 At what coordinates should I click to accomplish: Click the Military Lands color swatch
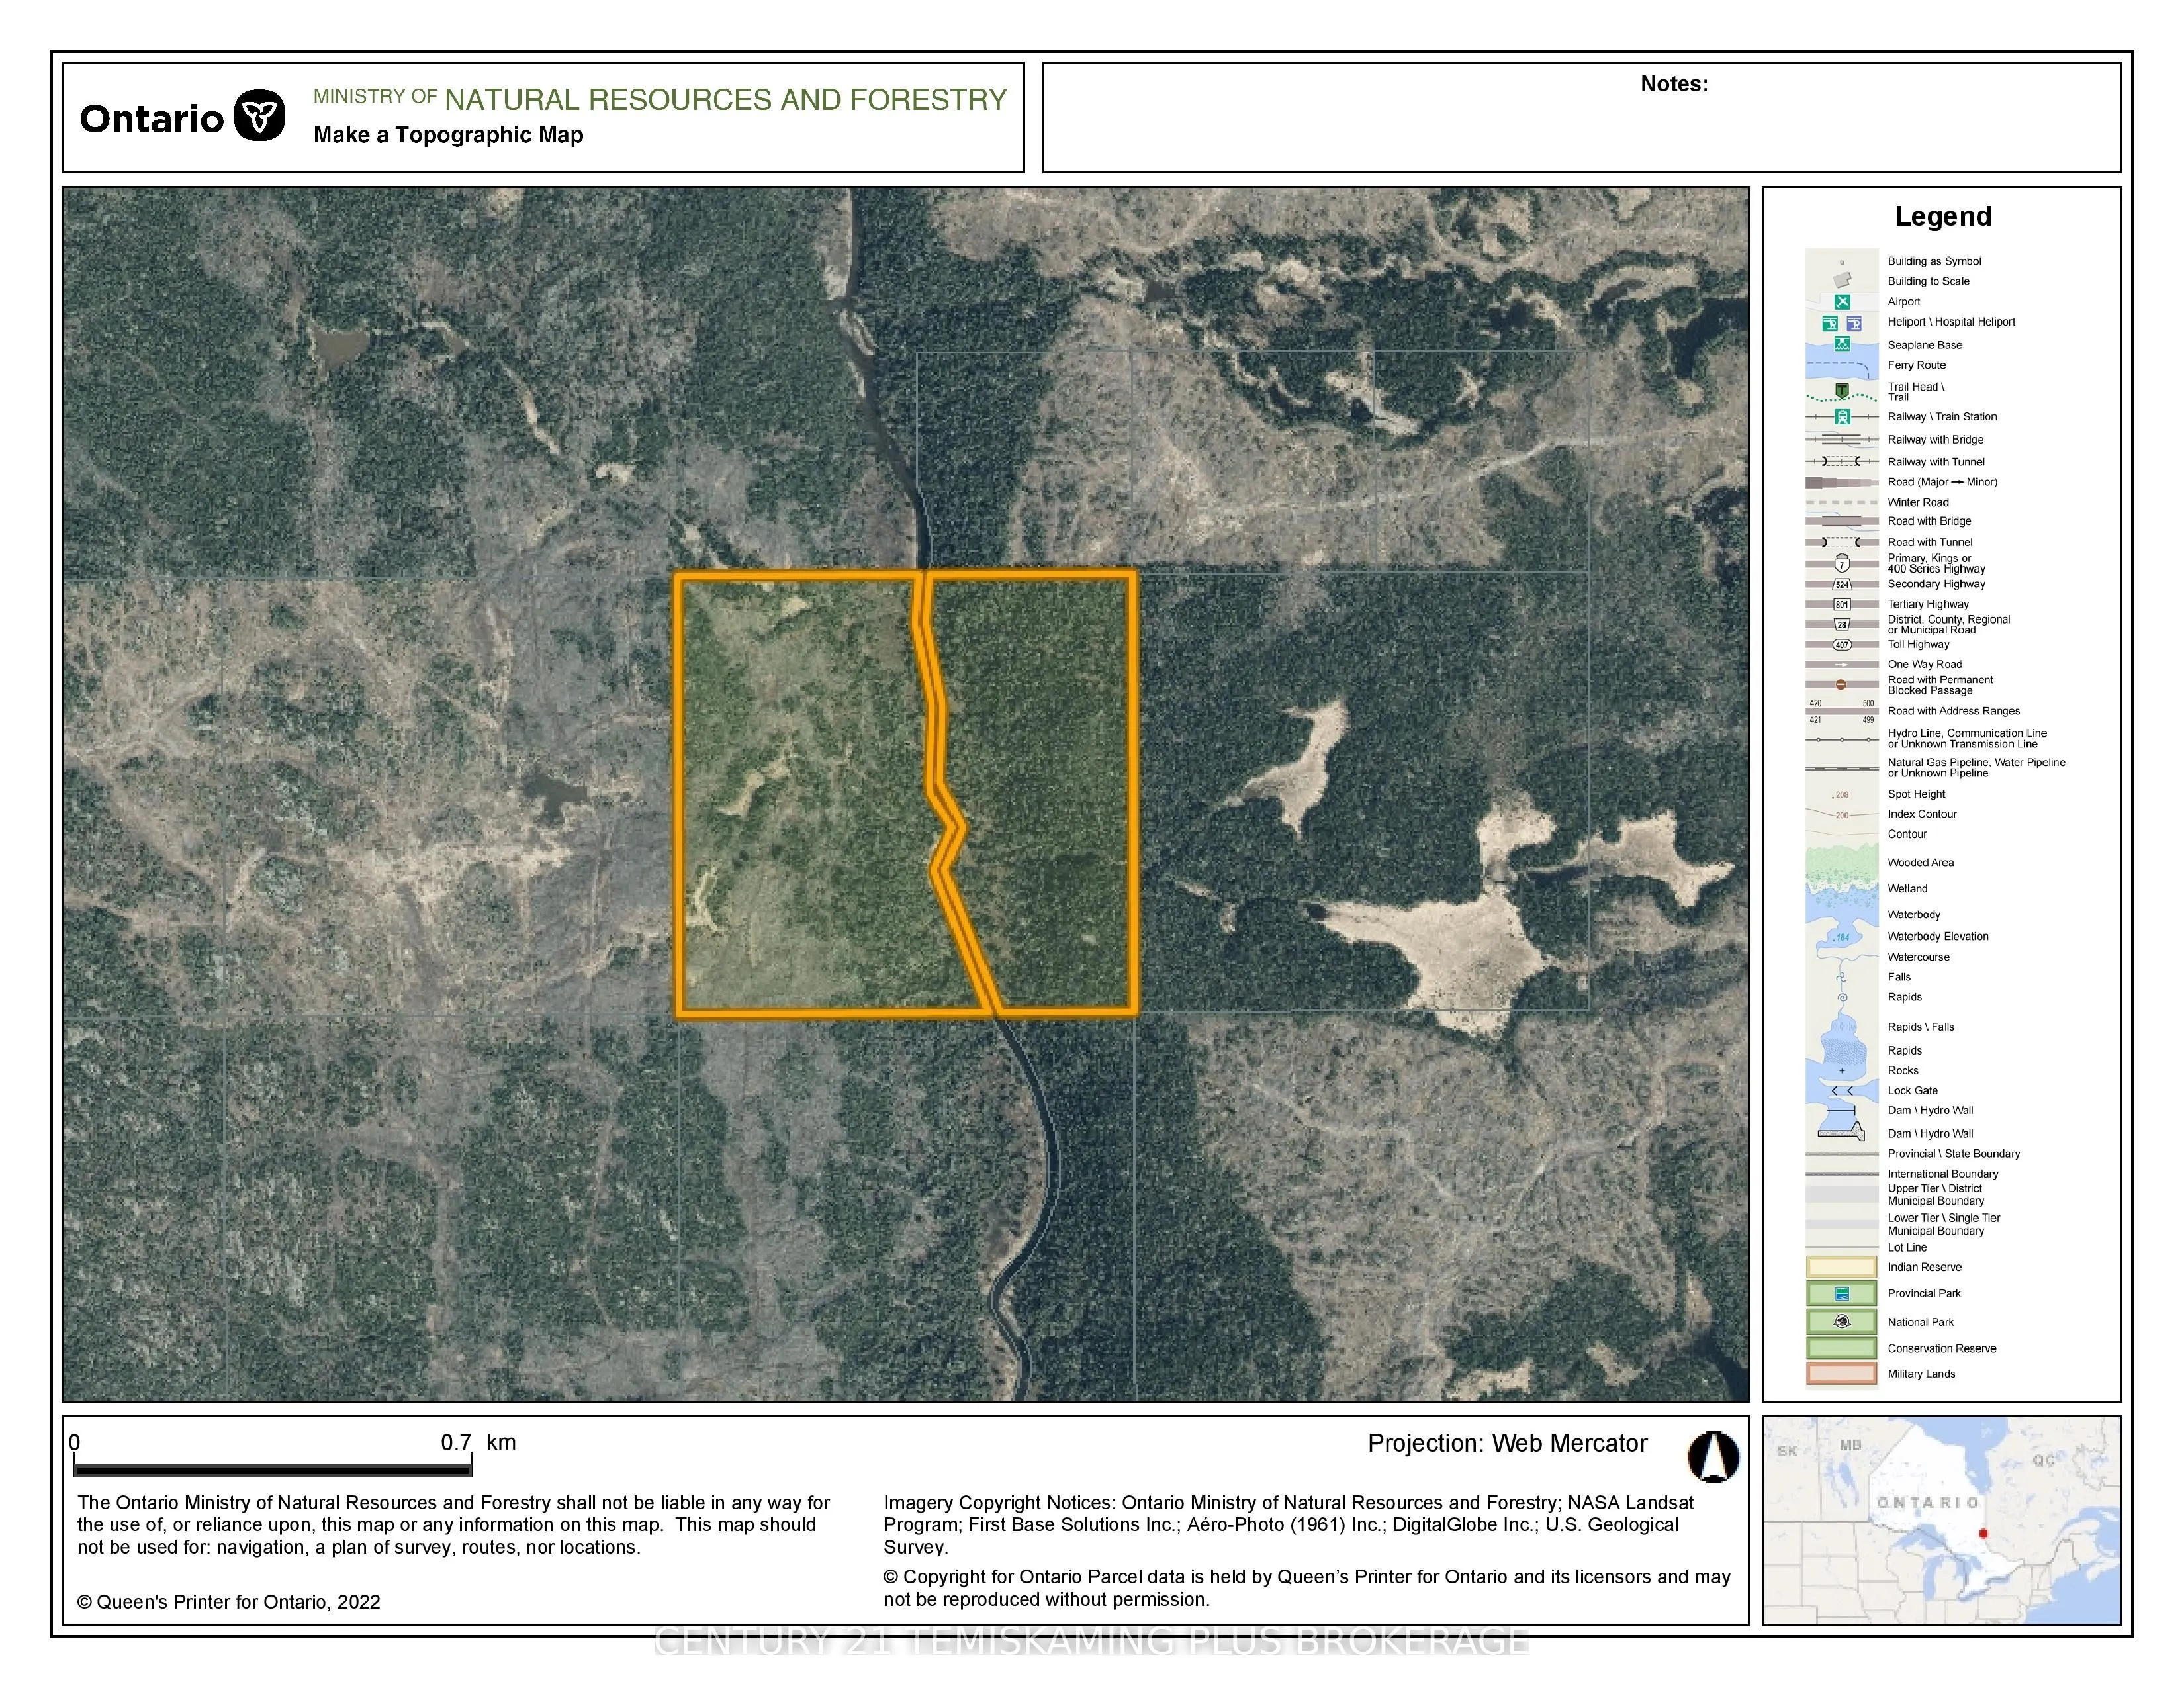point(1841,1373)
